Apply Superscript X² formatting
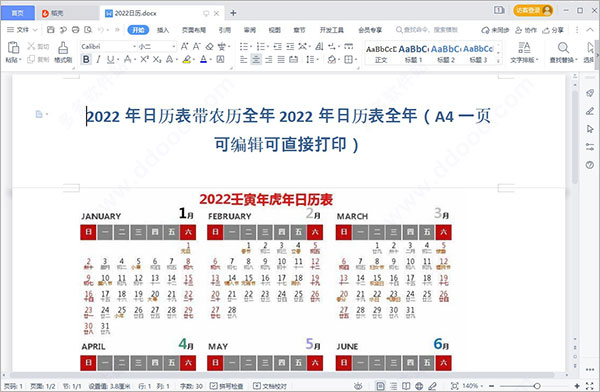The image size is (600, 392). [144, 59]
